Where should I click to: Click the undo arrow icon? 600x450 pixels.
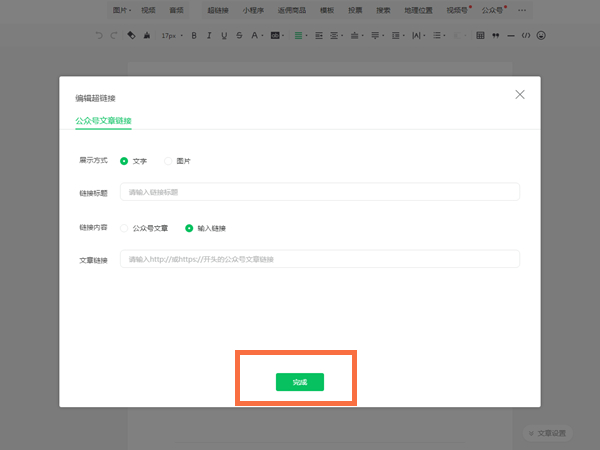pos(98,35)
